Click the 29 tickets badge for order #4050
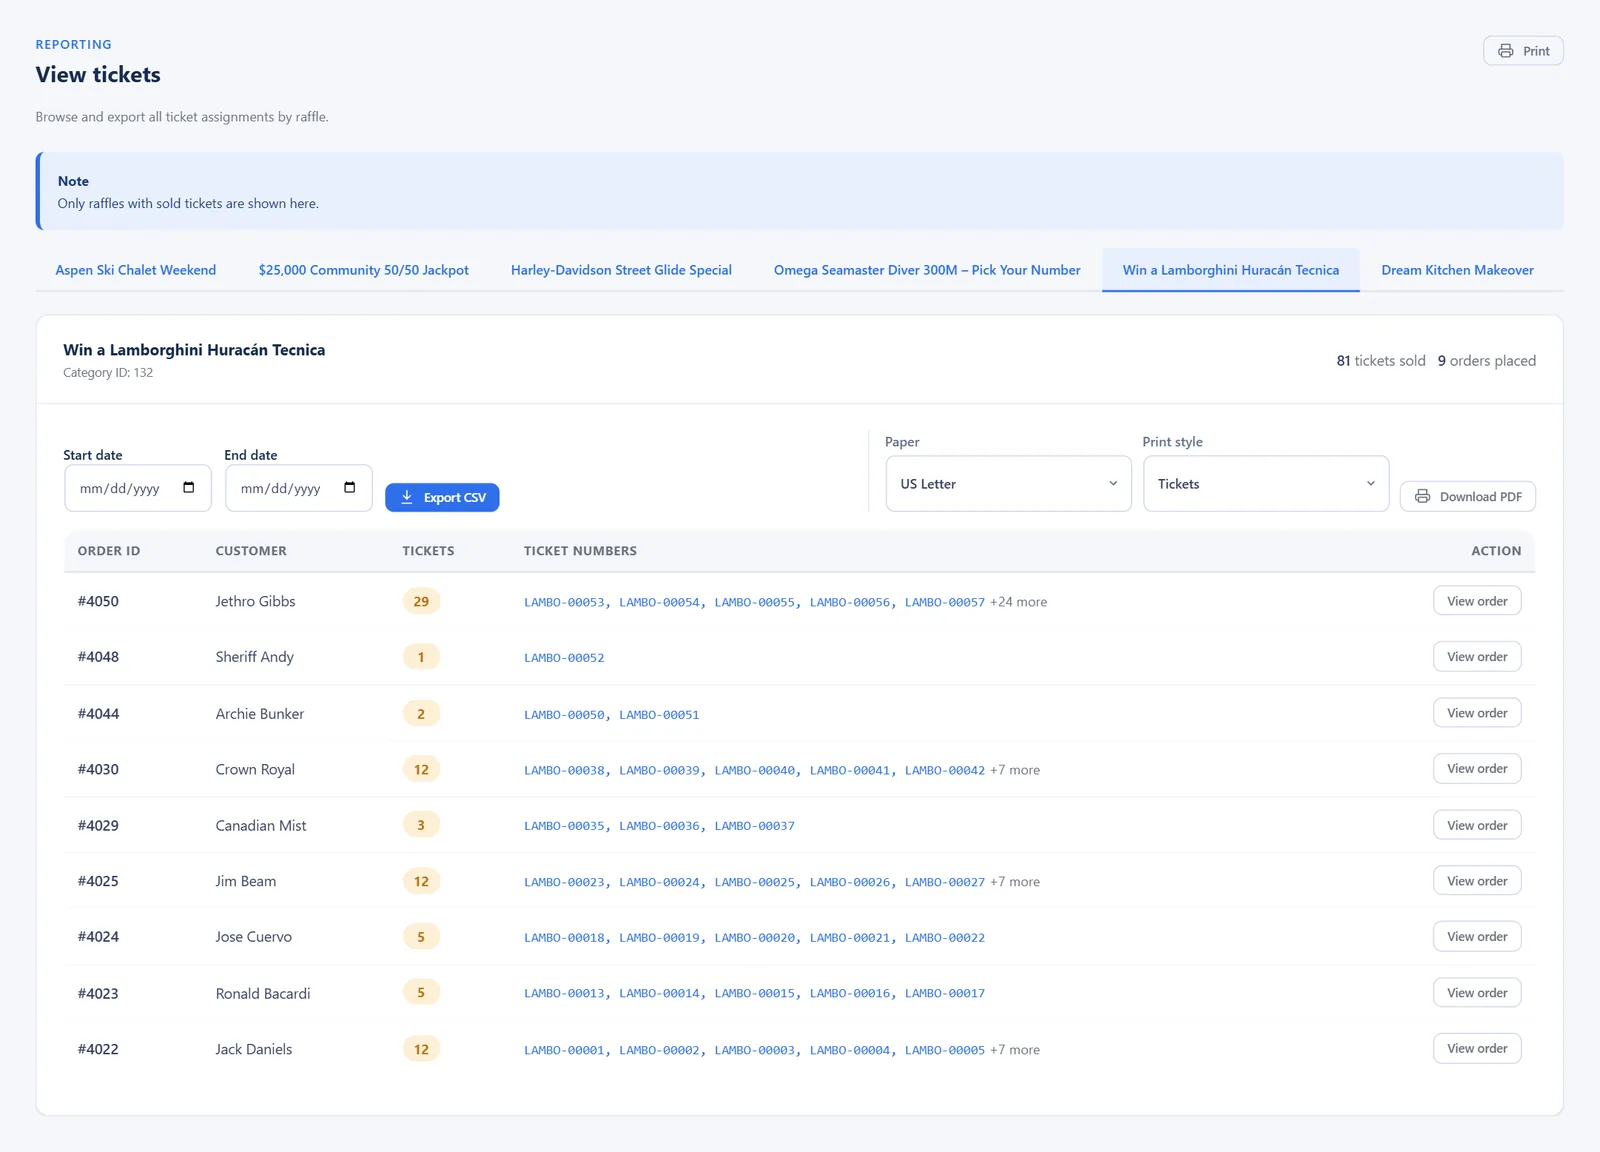The width and height of the screenshot is (1600, 1152). [x=421, y=601]
